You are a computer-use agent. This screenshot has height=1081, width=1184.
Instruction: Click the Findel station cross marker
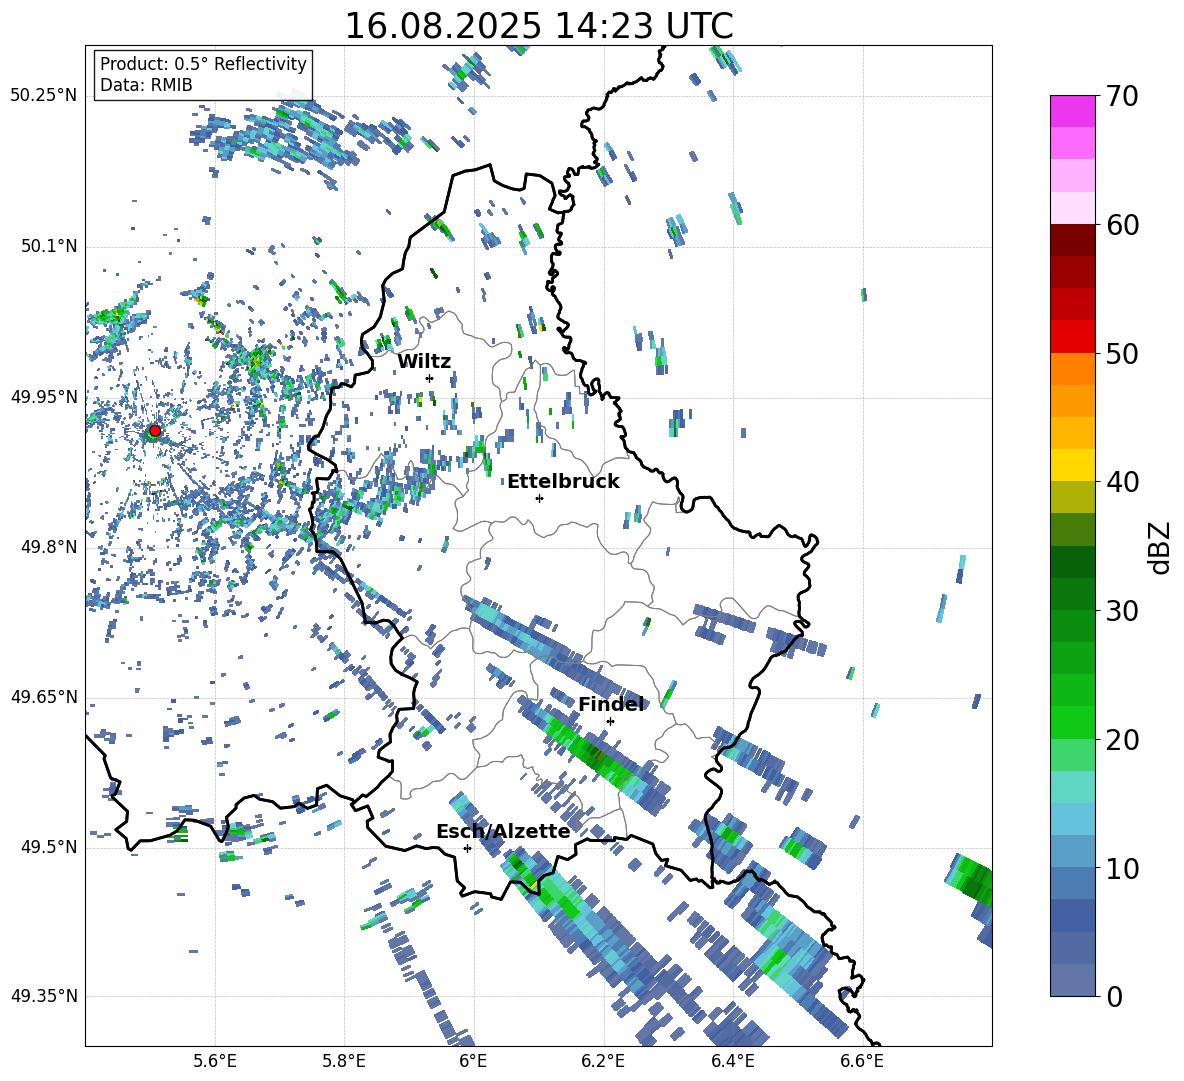click(610, 722)
